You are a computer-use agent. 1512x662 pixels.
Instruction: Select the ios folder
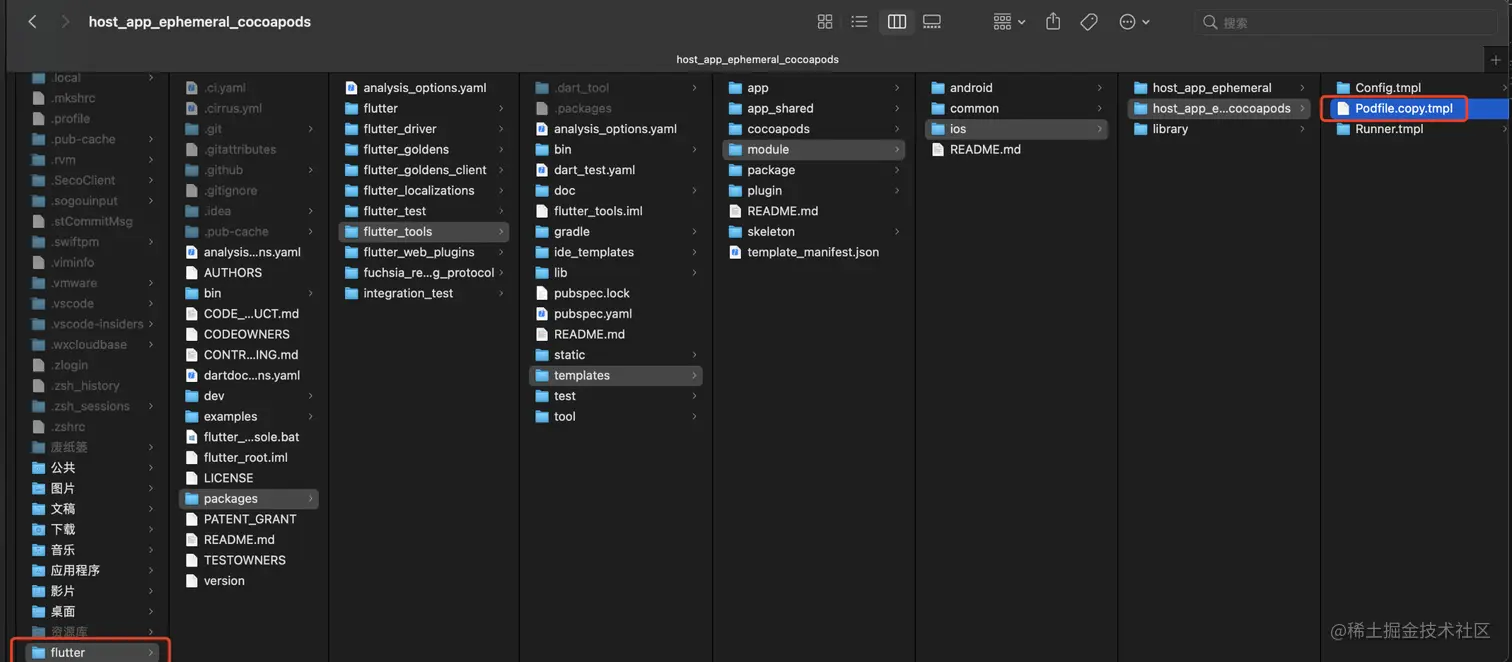pos(1016,129)
